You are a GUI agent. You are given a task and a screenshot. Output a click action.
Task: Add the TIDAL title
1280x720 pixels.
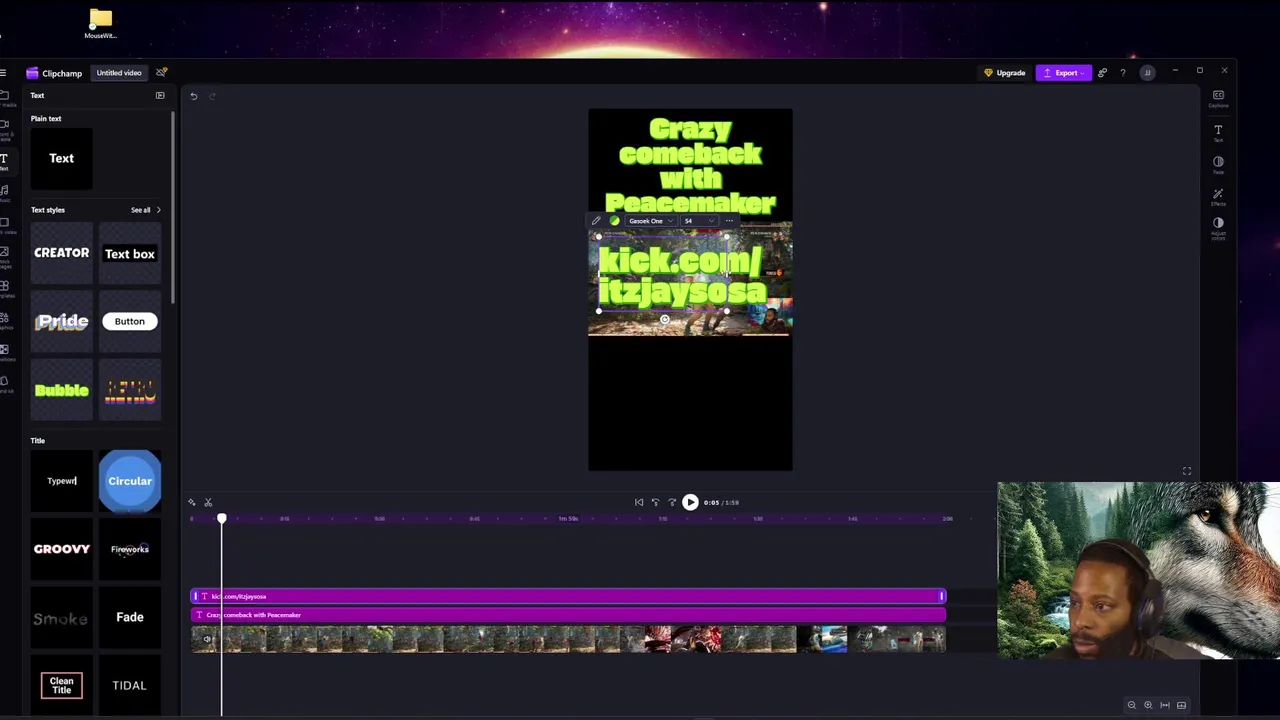click(130, 685)
